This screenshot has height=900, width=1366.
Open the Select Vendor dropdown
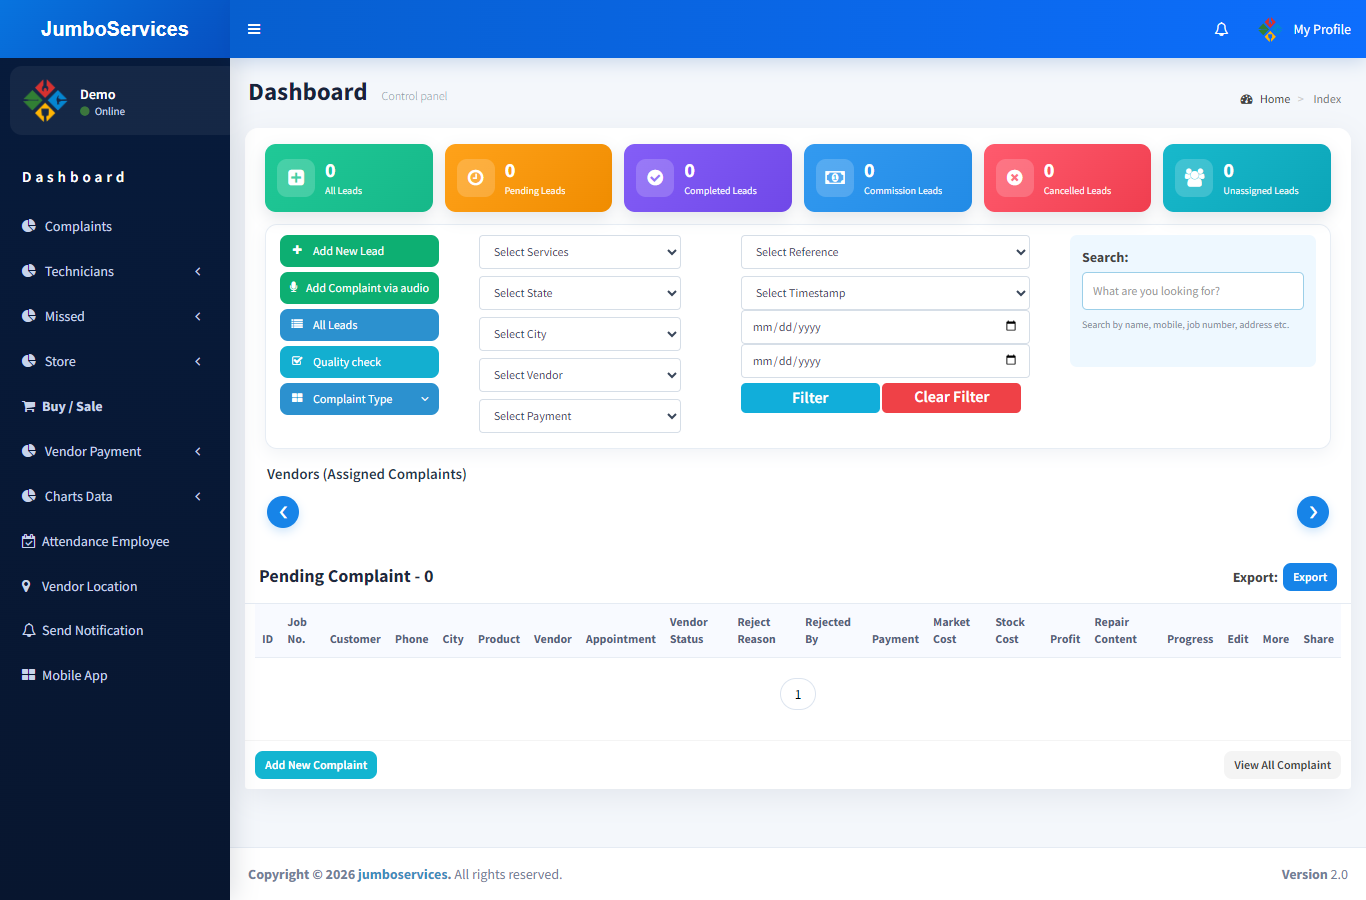pyautogui.click(x=580, y=375)
